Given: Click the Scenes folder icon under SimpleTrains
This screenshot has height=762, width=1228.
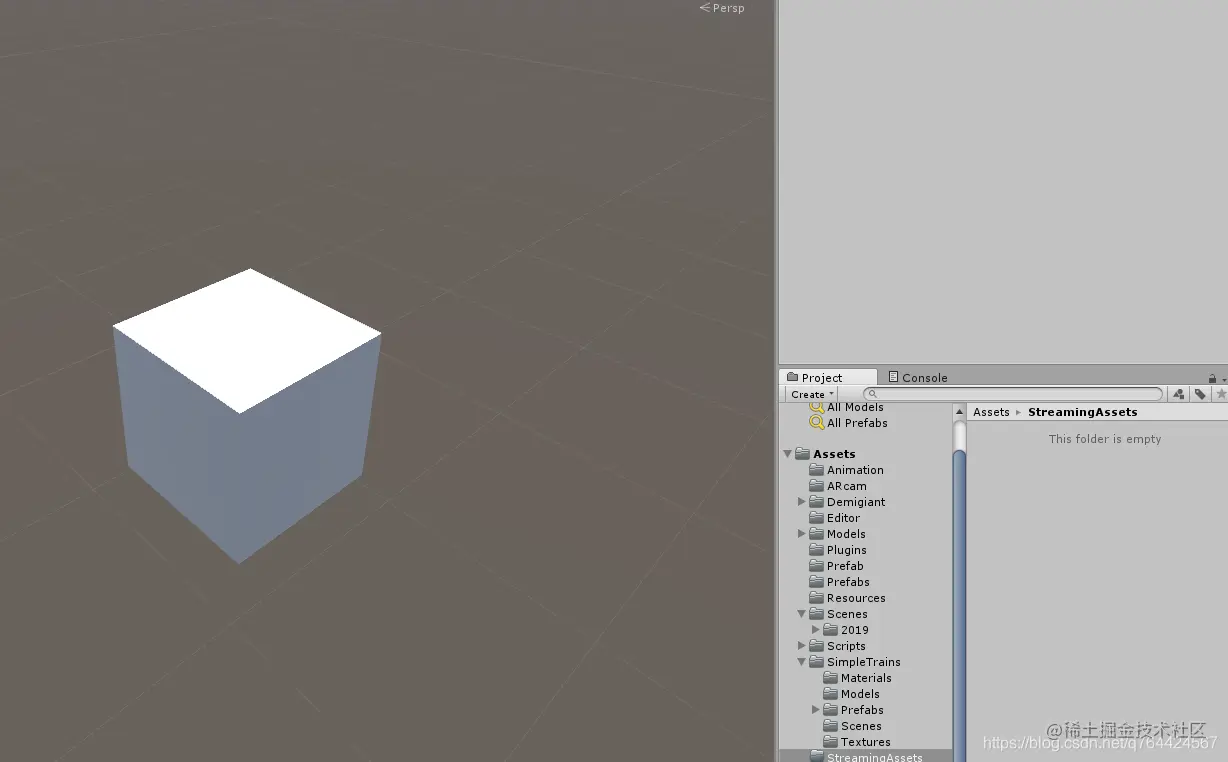Looking at the screenshot, I should [x=830, y=726].
